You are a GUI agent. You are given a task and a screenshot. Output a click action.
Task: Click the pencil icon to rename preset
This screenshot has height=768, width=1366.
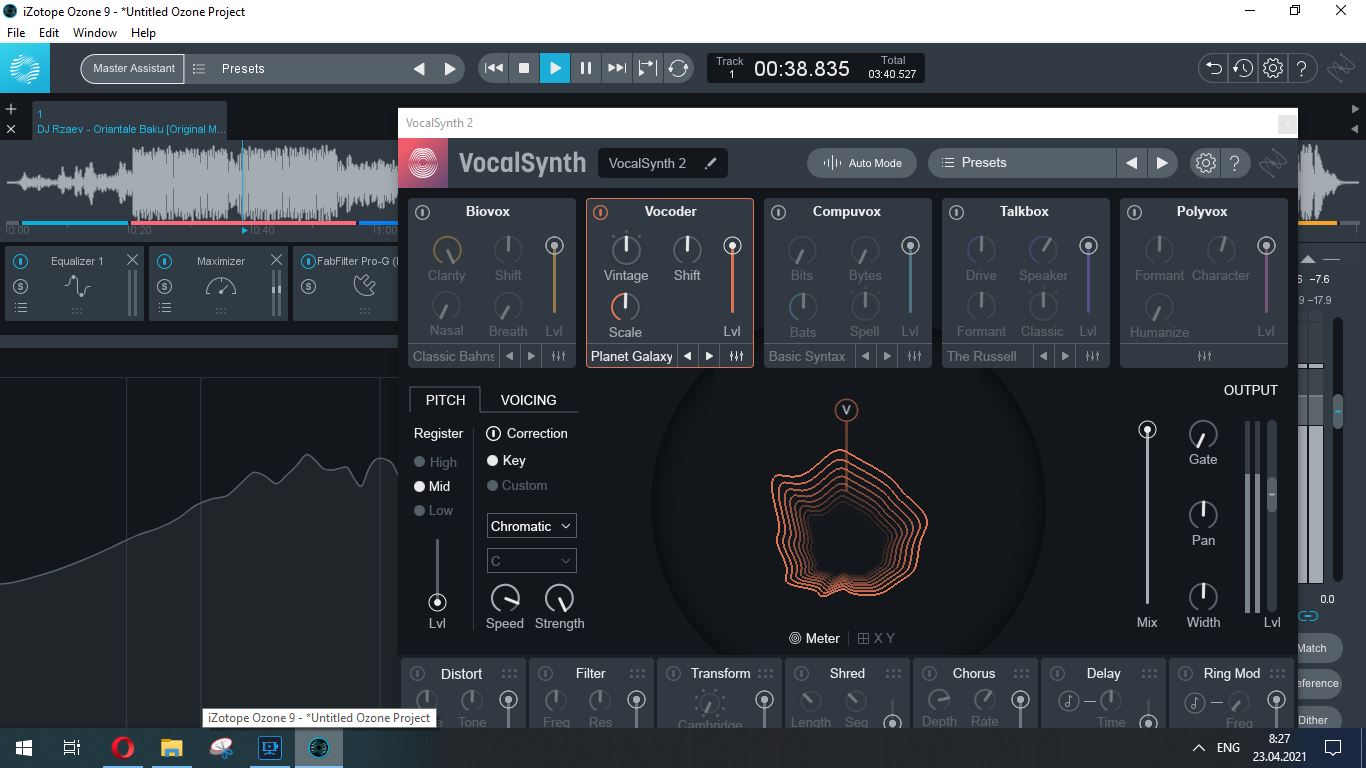(x=711, y=163)
